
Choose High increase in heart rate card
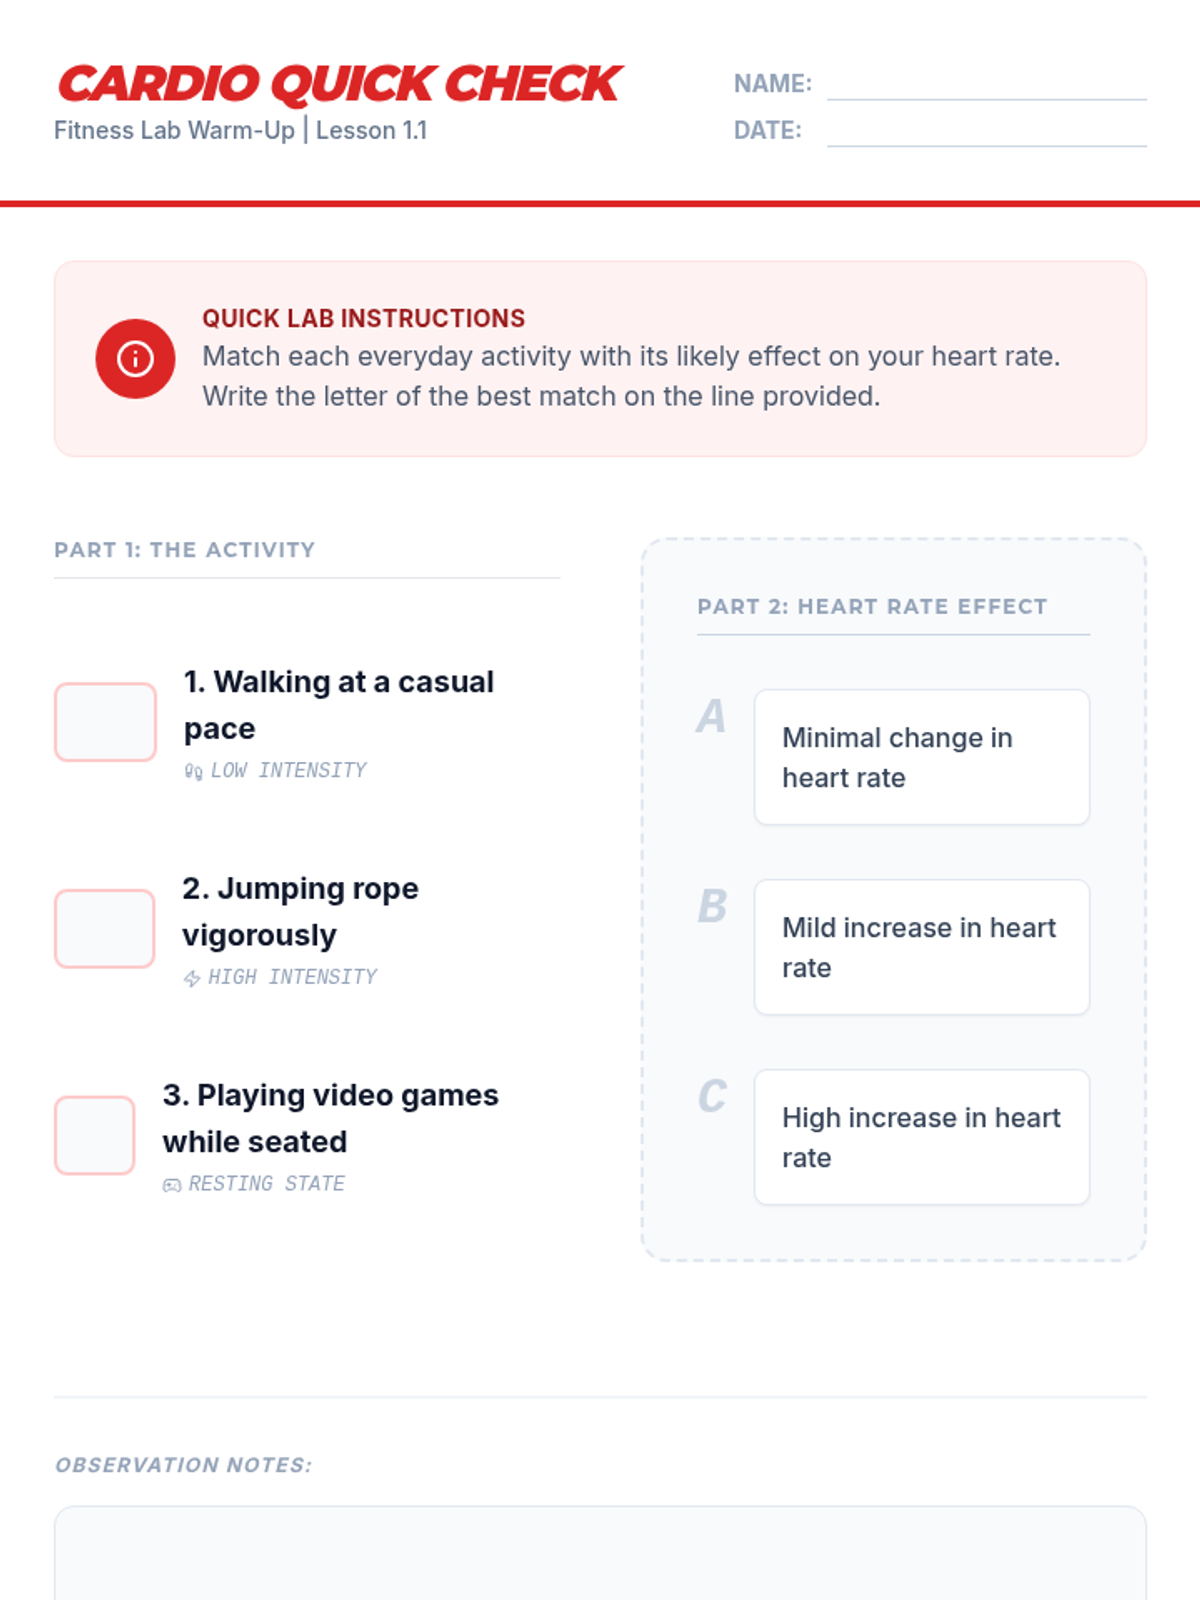pyautogui.click(x=922, y=1137)
